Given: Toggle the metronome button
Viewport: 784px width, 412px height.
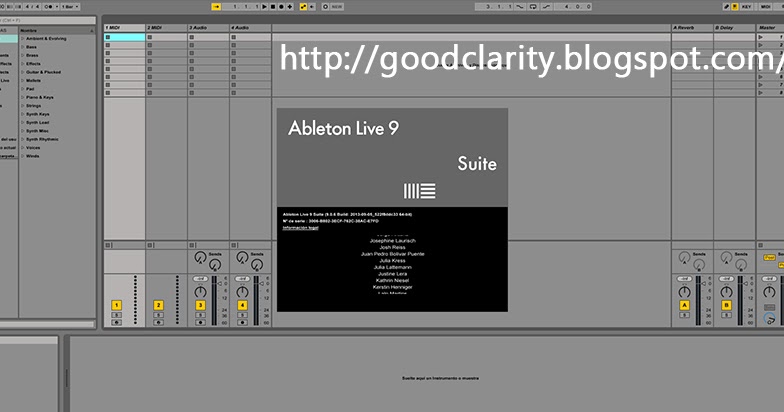Looking at the screenshot, I should [50, 6].
